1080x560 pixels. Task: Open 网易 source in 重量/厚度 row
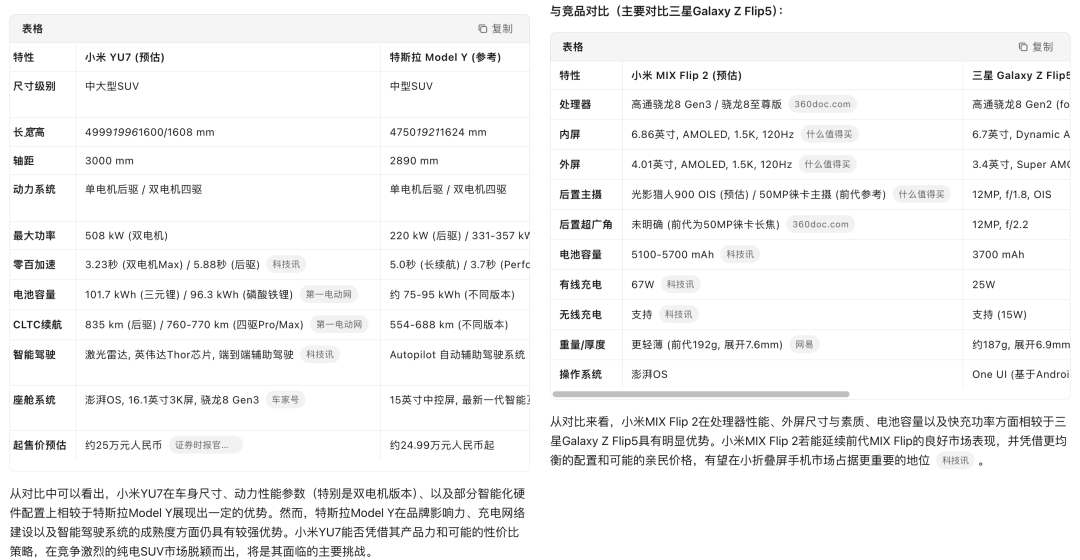(804, 344)
